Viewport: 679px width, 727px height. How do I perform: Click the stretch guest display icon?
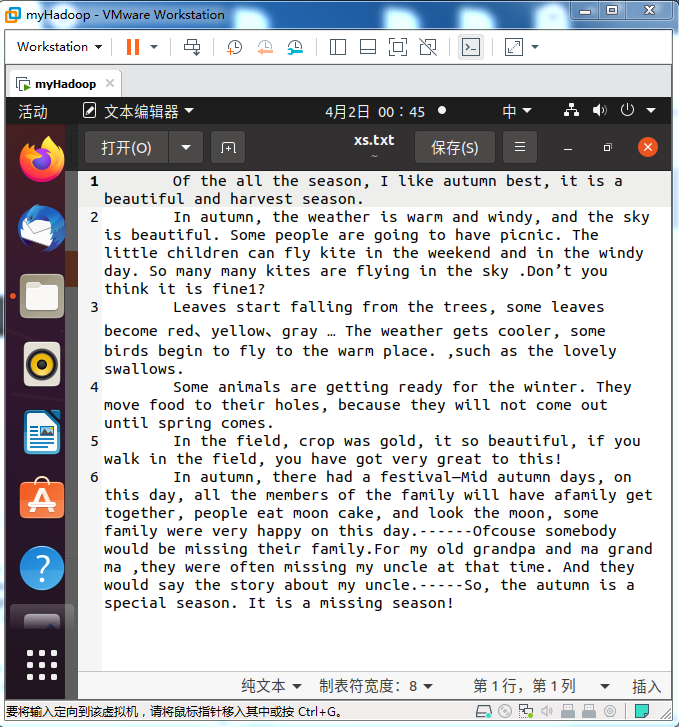click(514, 47)
